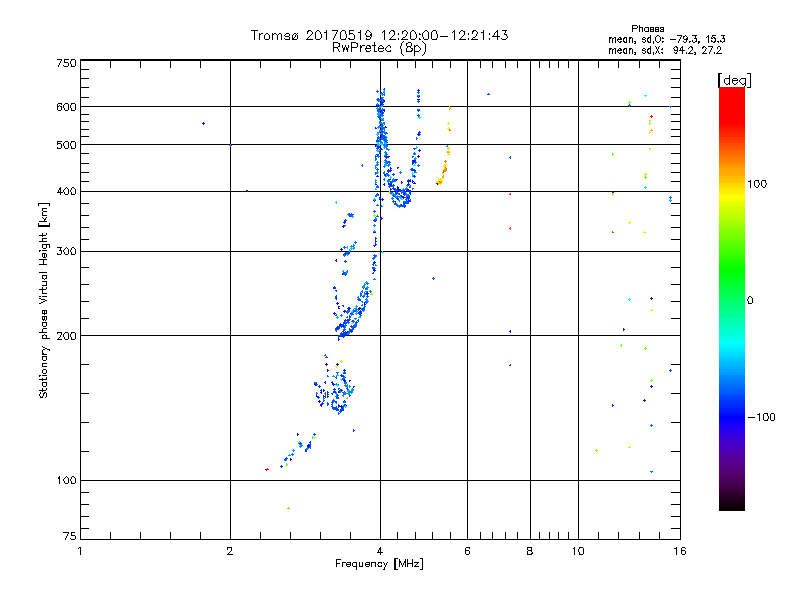The image size is (800, 600).
Task: Click the "Frequency [MHz]" axis label
Action: [379, 564]
